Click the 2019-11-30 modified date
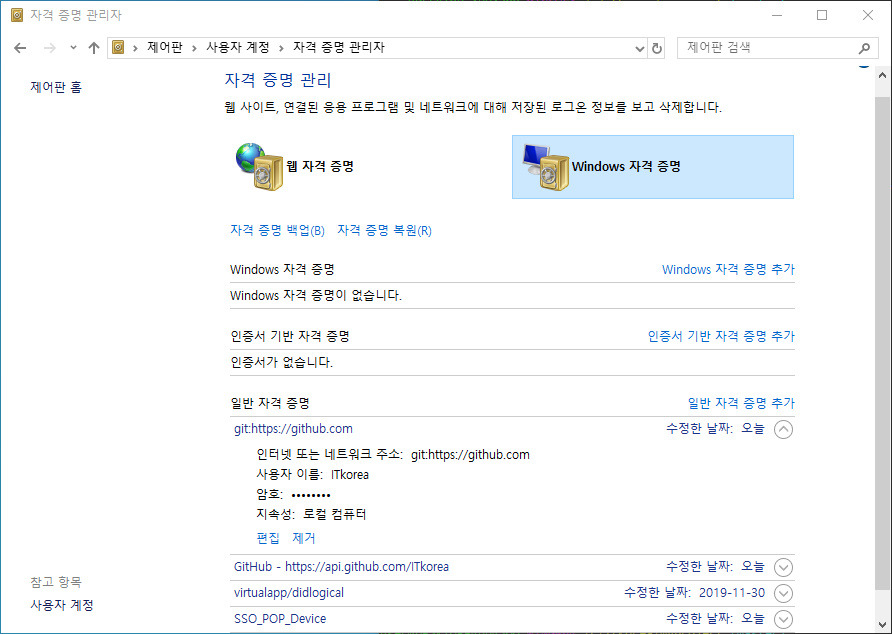Screen dimensions: 892x634 732,593
